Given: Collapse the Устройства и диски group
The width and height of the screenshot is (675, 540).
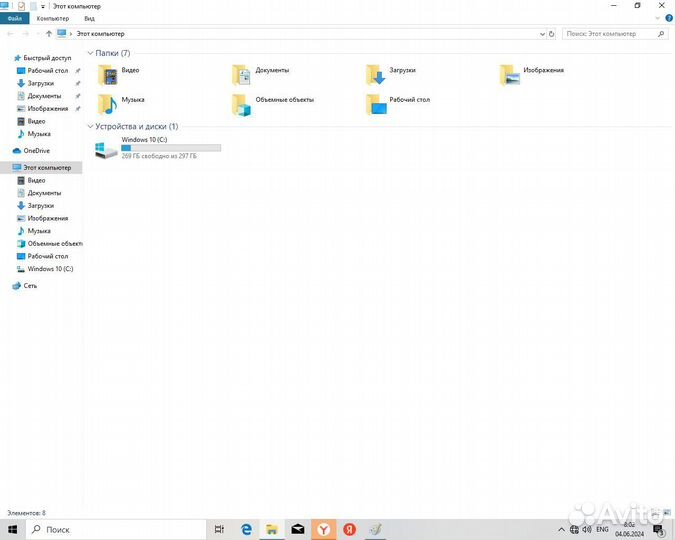Looking at the screenshot, I should pos(91,127).
